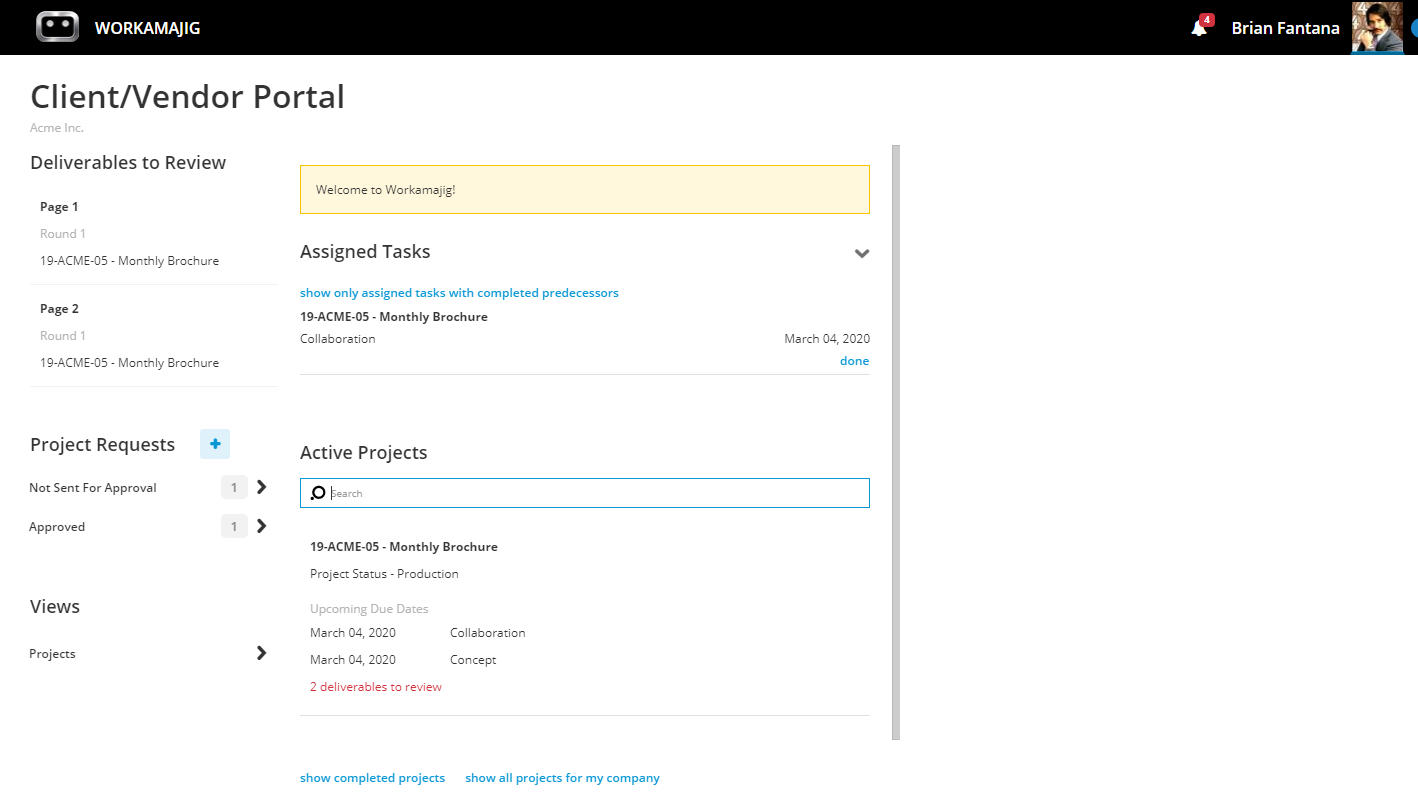Viewport: 1418px width, 808px height.
Task: Click the Brian Fantana user name menu
Action: tap(1285, 28)
